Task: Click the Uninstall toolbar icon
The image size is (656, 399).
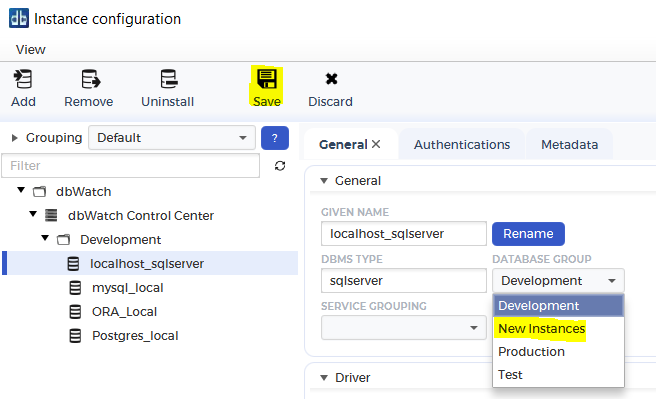Action: pyautogui.click(x=169, y=79)
